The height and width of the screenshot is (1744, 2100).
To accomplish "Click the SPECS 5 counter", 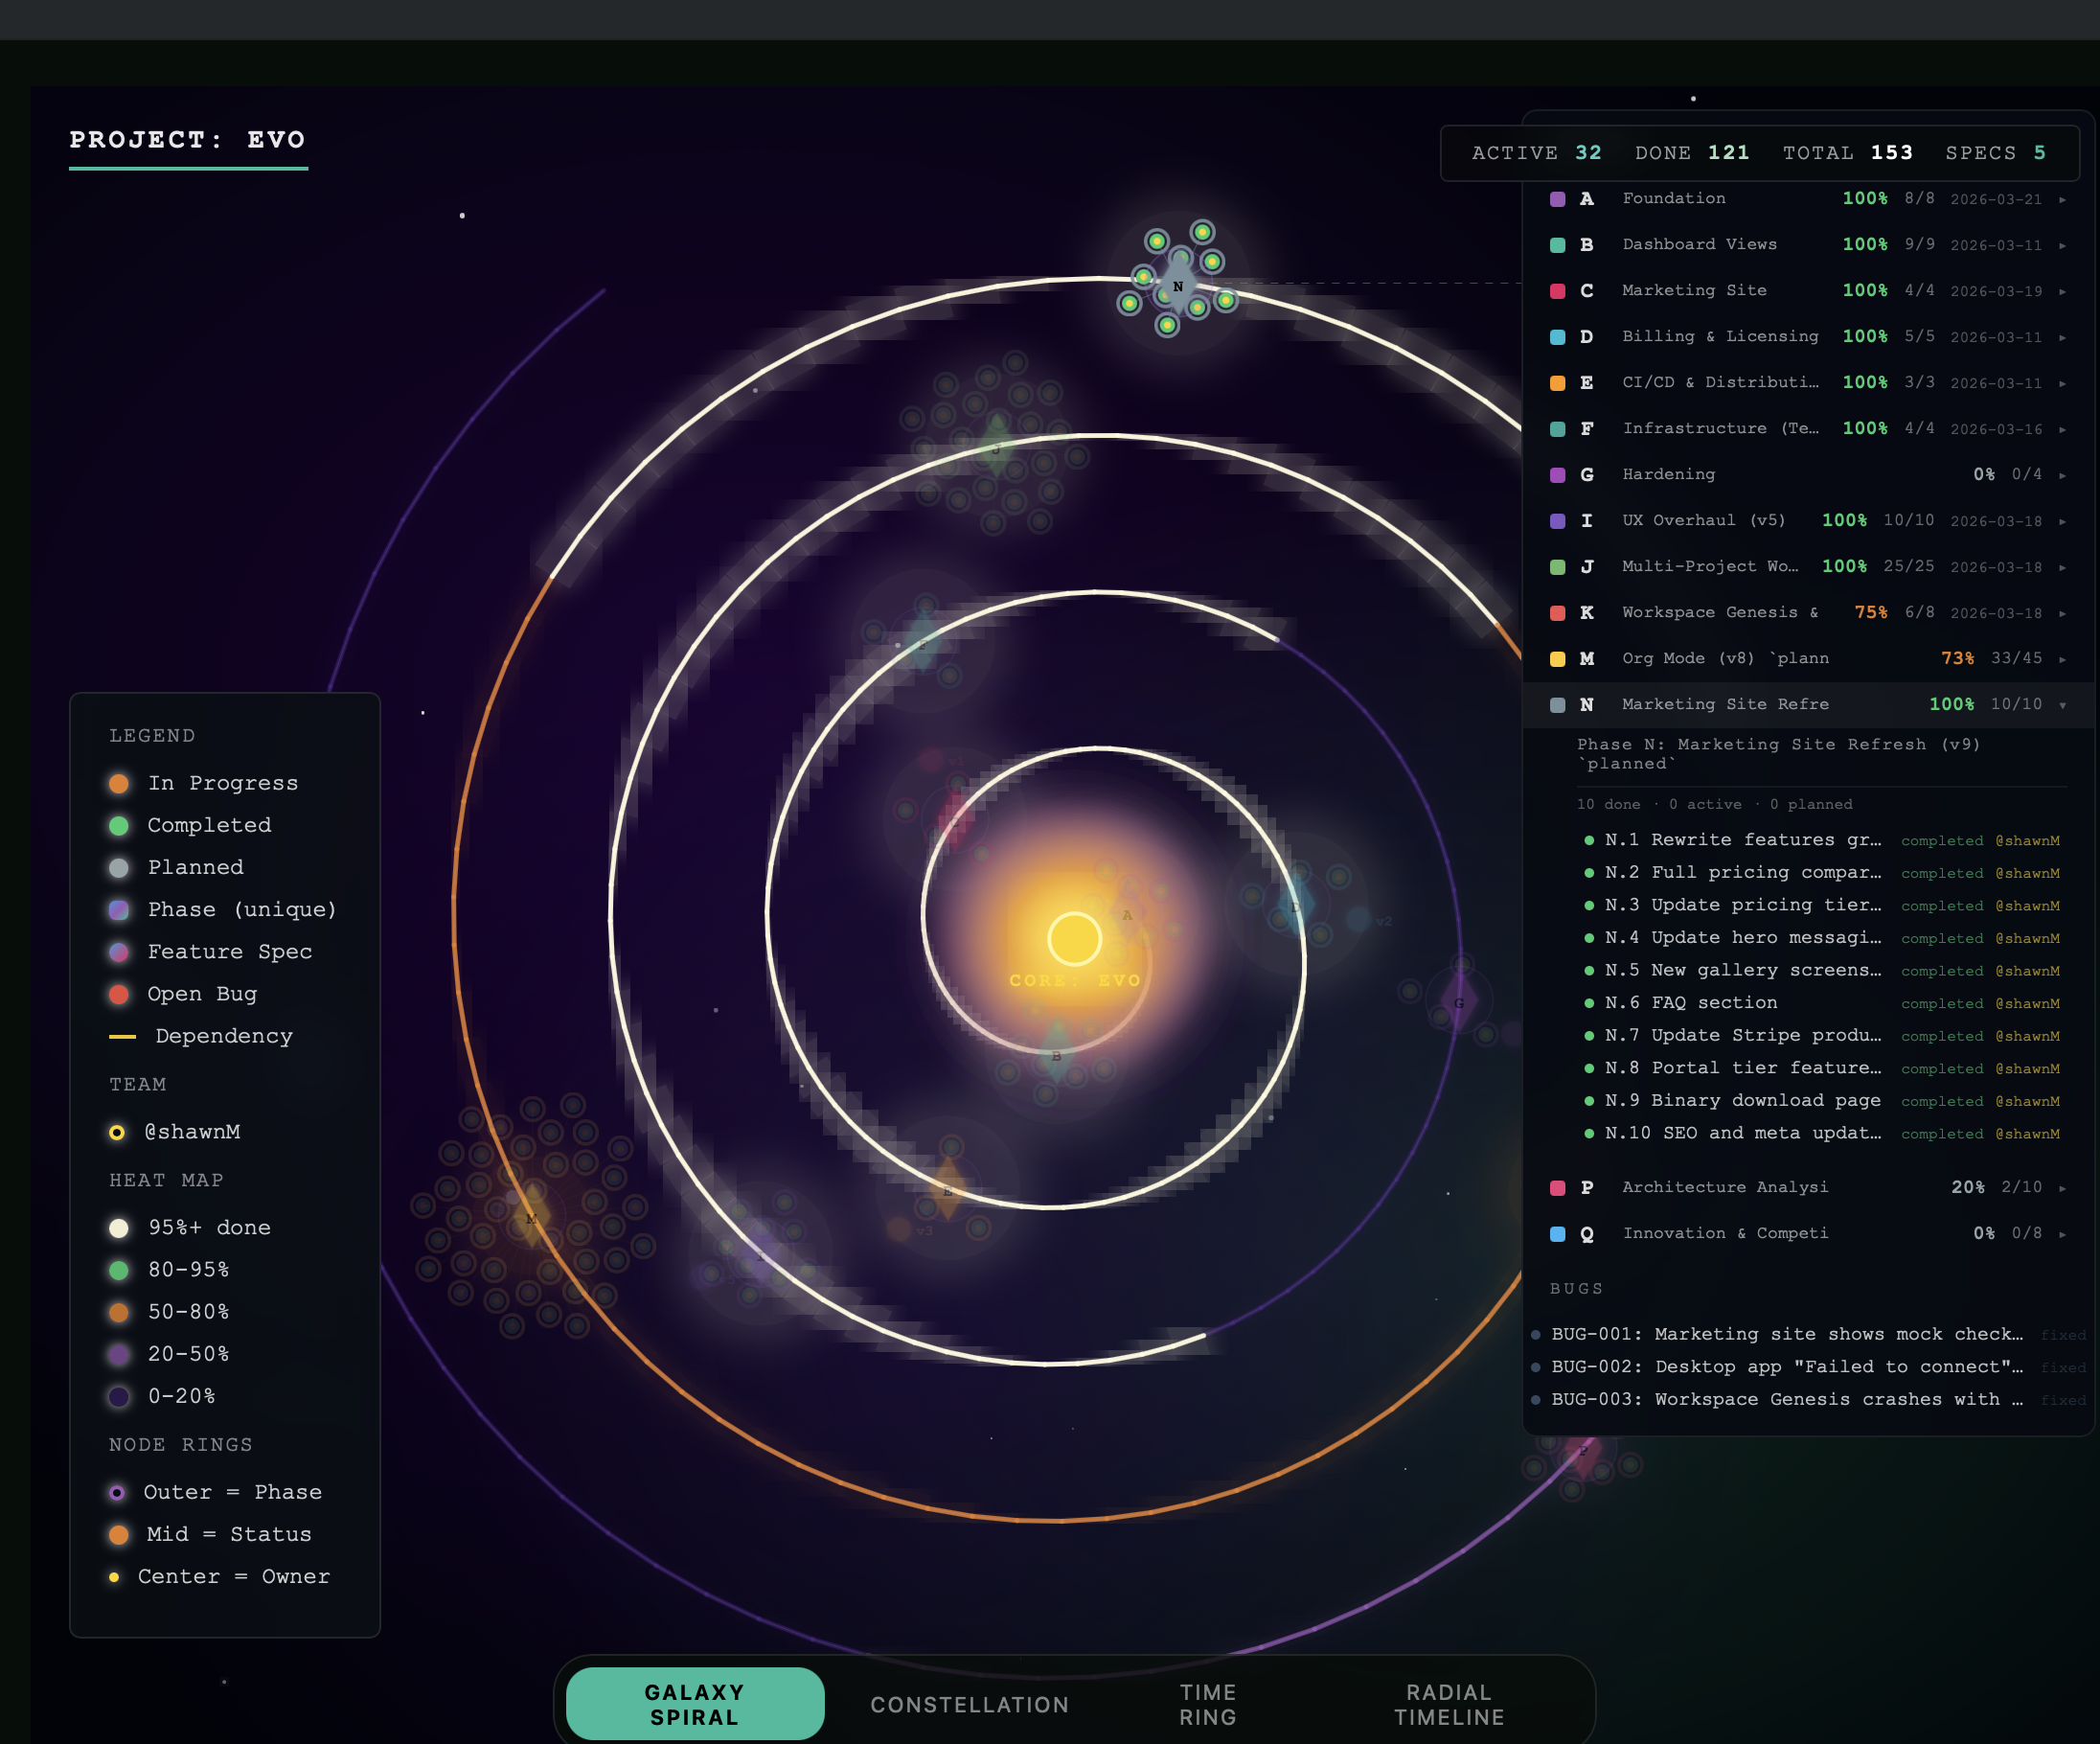I will pos(1996,153).
